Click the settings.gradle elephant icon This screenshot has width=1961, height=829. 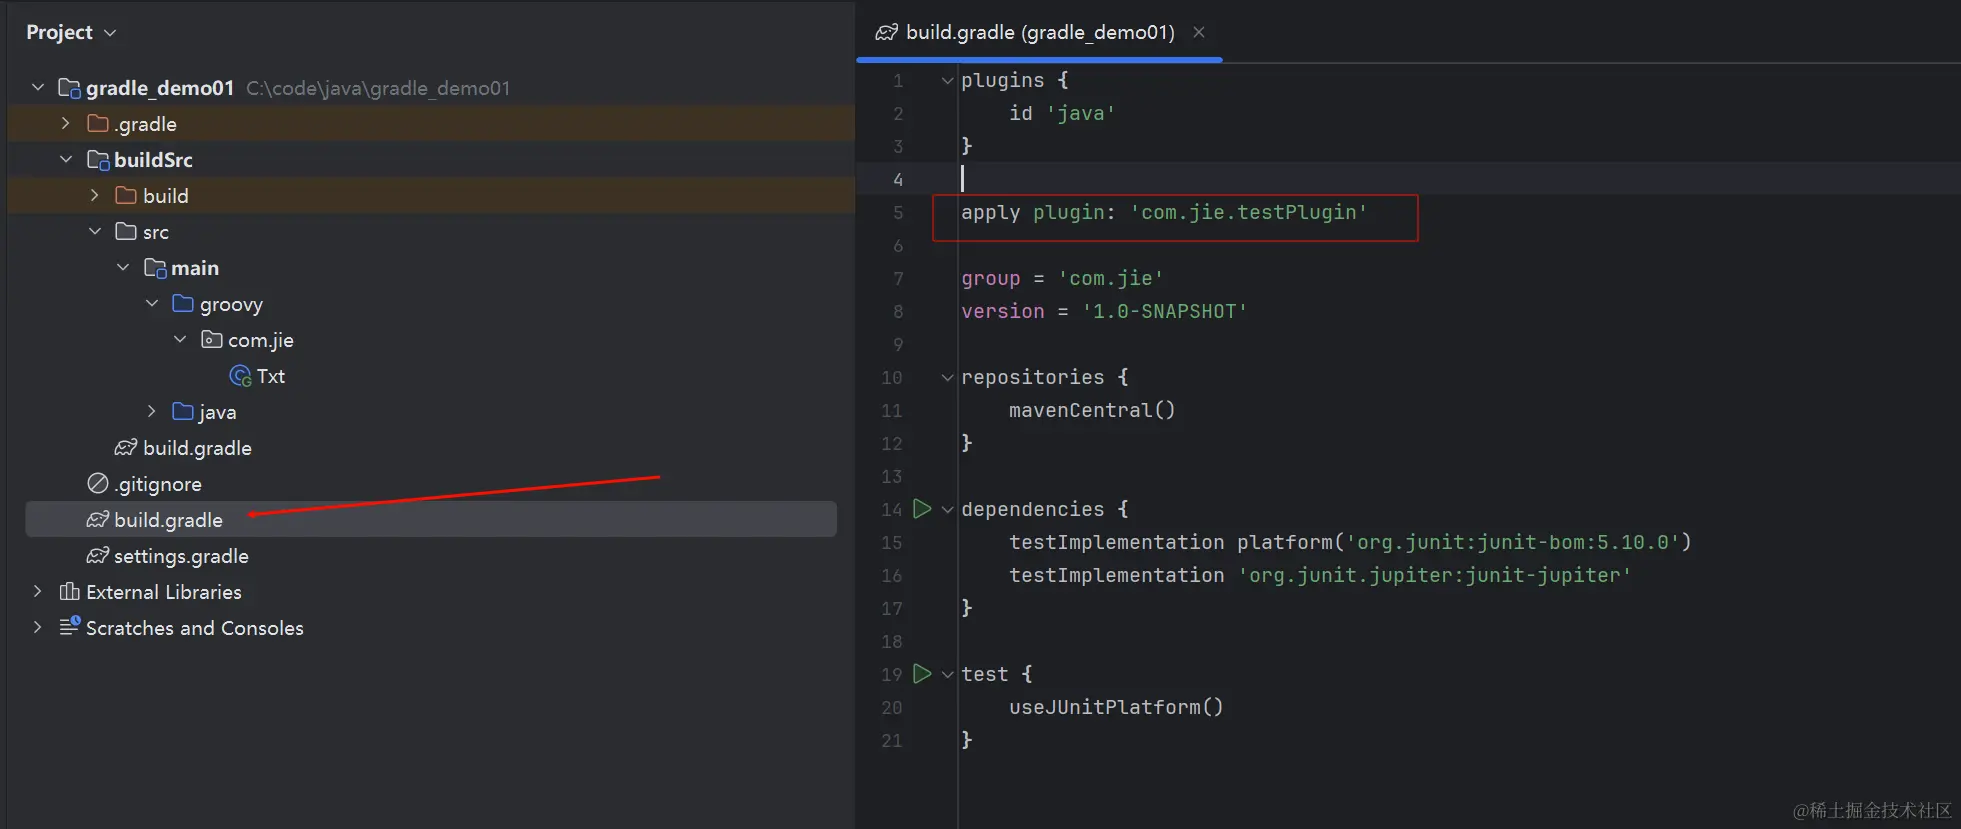click(x=98, y=556)
